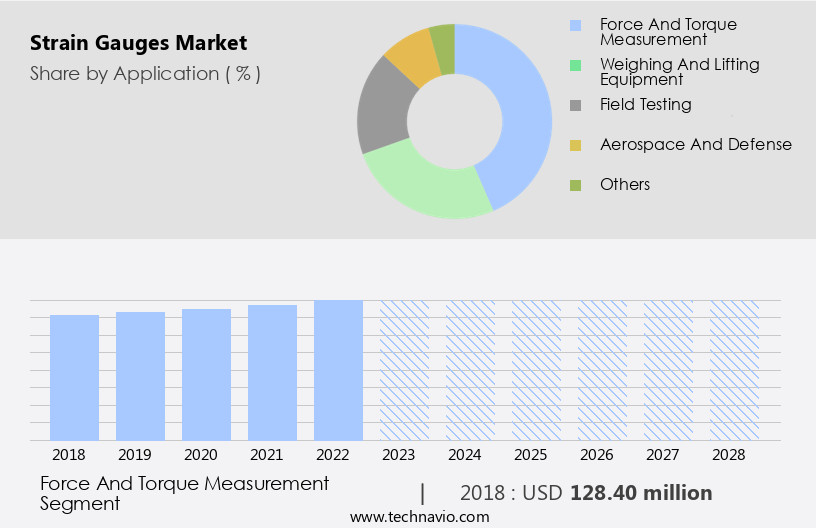This screenshot has height=528, width=816.
Task: Open the www.technavio.com link
Action: coord(419,516)
